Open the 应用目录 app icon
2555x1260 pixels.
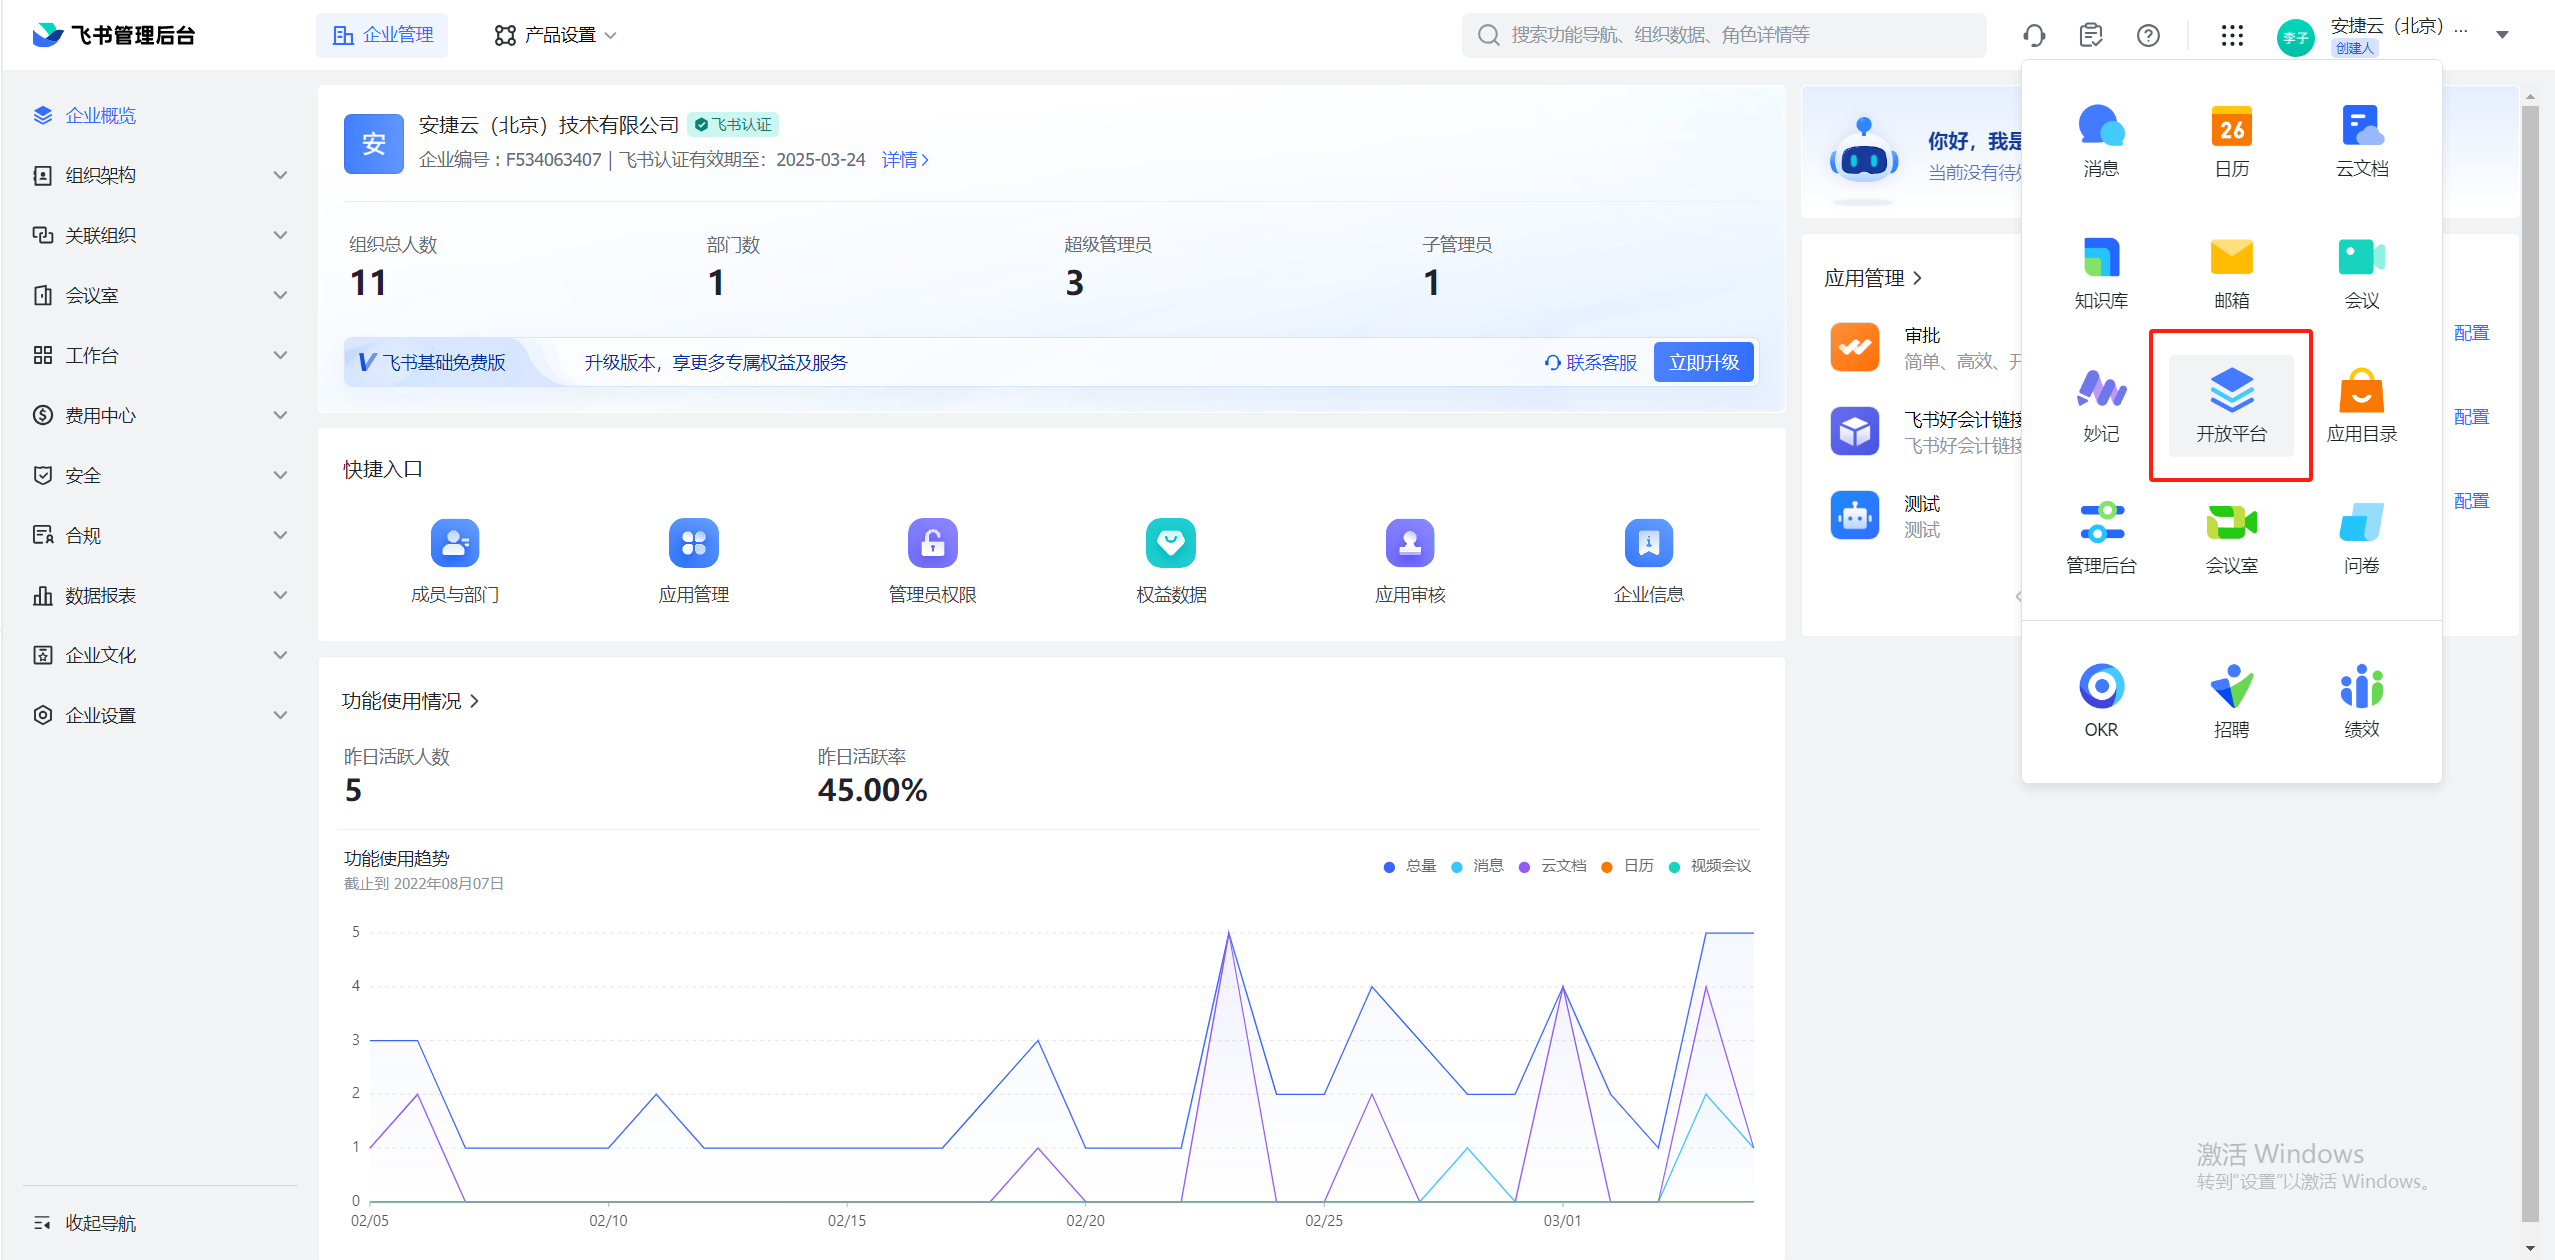click(x=2361, y=406)
